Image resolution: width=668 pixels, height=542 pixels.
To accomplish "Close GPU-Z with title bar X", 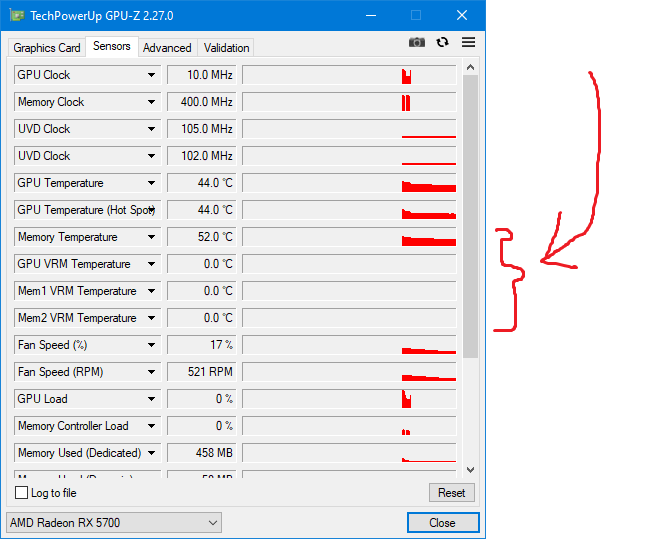I will [462, 16].
